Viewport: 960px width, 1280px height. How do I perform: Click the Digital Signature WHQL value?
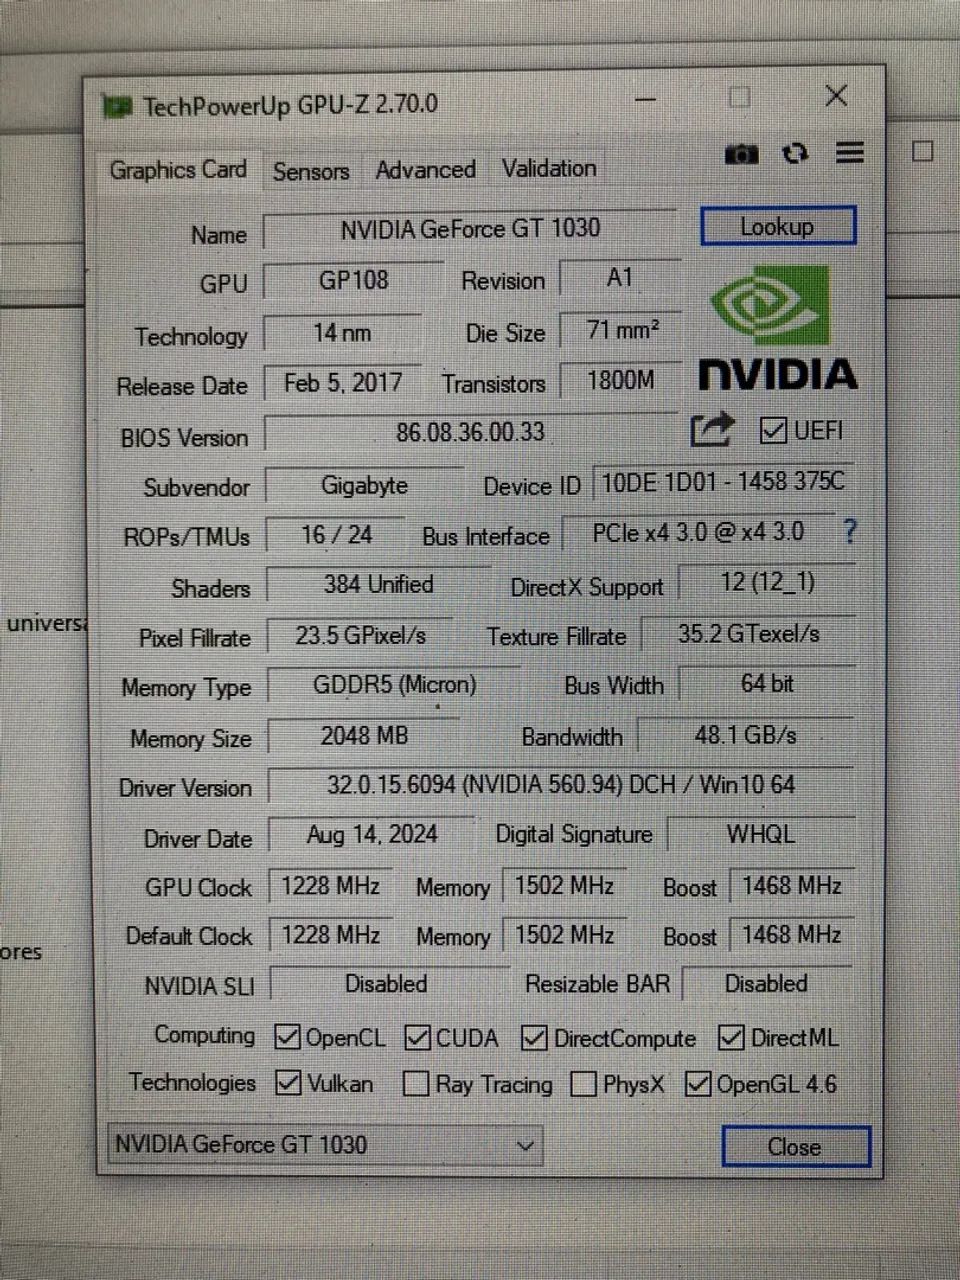[761, 833]
